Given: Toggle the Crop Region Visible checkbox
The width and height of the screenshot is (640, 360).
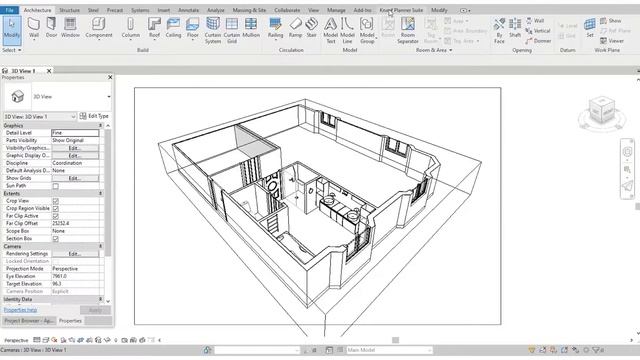Looking at the screenshot, I should click(x=56, y=209).
